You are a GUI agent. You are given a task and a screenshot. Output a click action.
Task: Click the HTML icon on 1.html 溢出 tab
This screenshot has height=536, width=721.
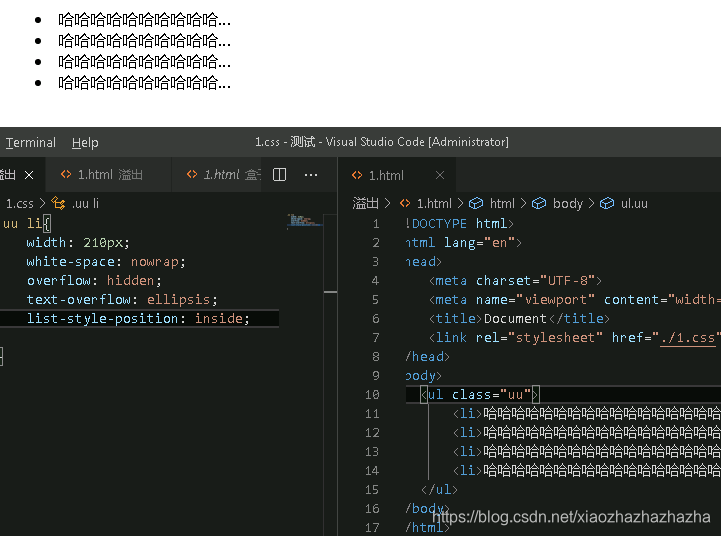66,174
